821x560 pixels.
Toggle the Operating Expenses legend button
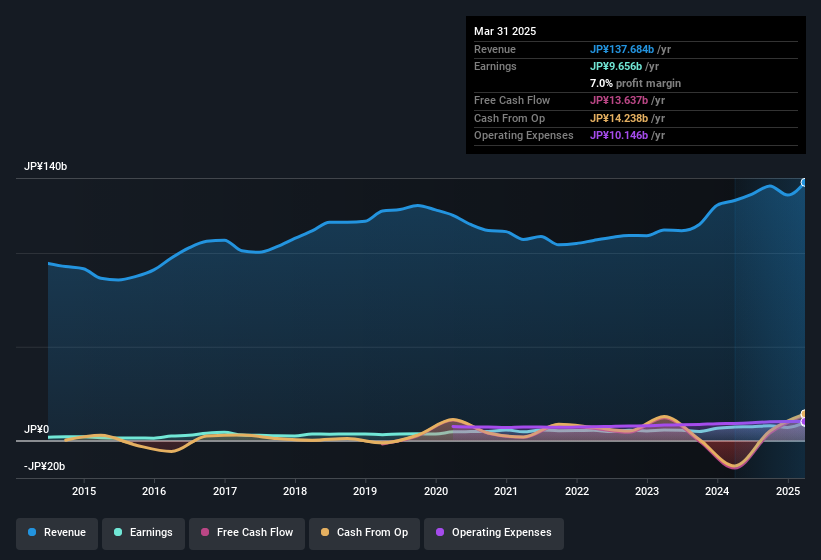tap(494, 533)
